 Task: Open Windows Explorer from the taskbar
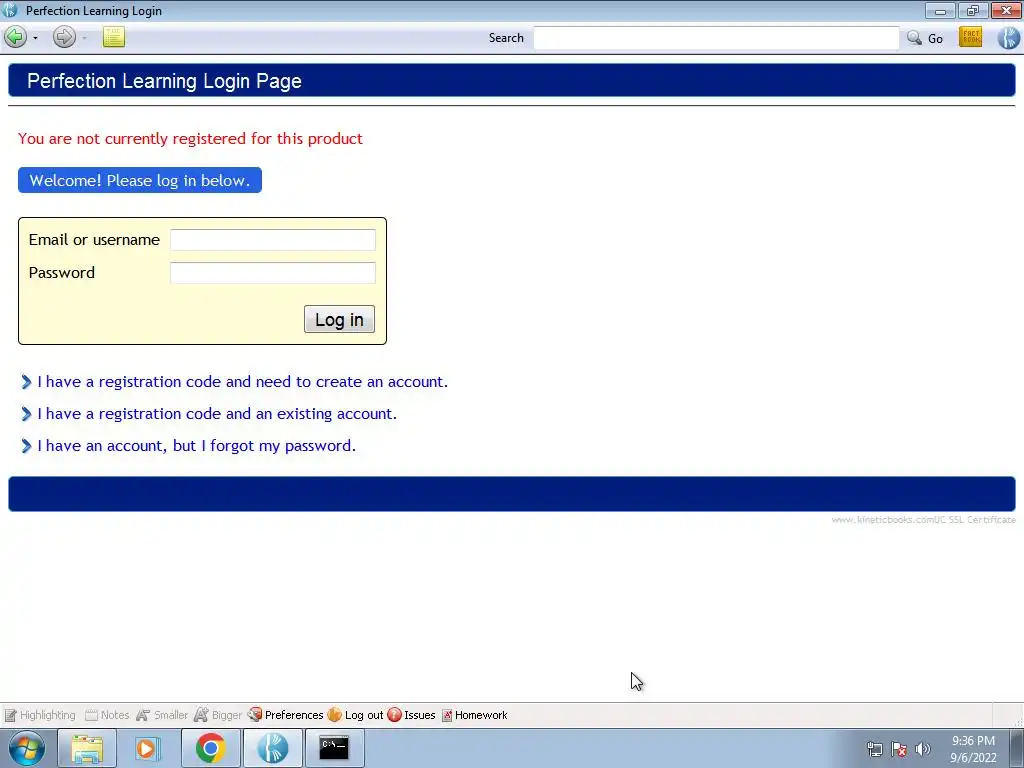click(x=87, y=748)
